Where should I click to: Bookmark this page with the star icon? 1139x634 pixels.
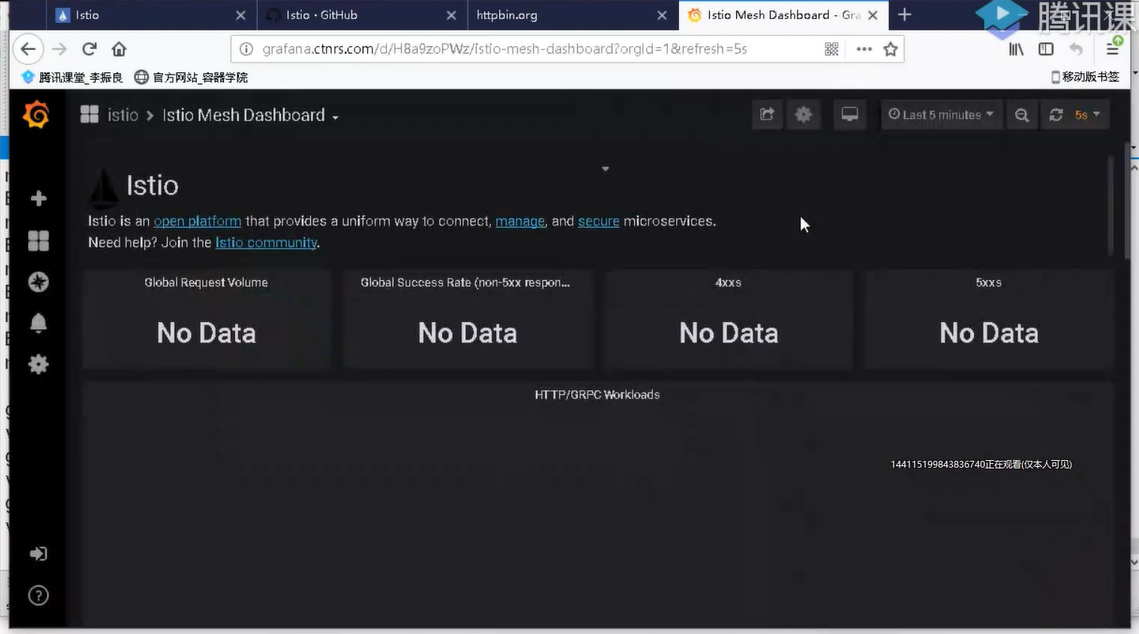click(891, 49)
